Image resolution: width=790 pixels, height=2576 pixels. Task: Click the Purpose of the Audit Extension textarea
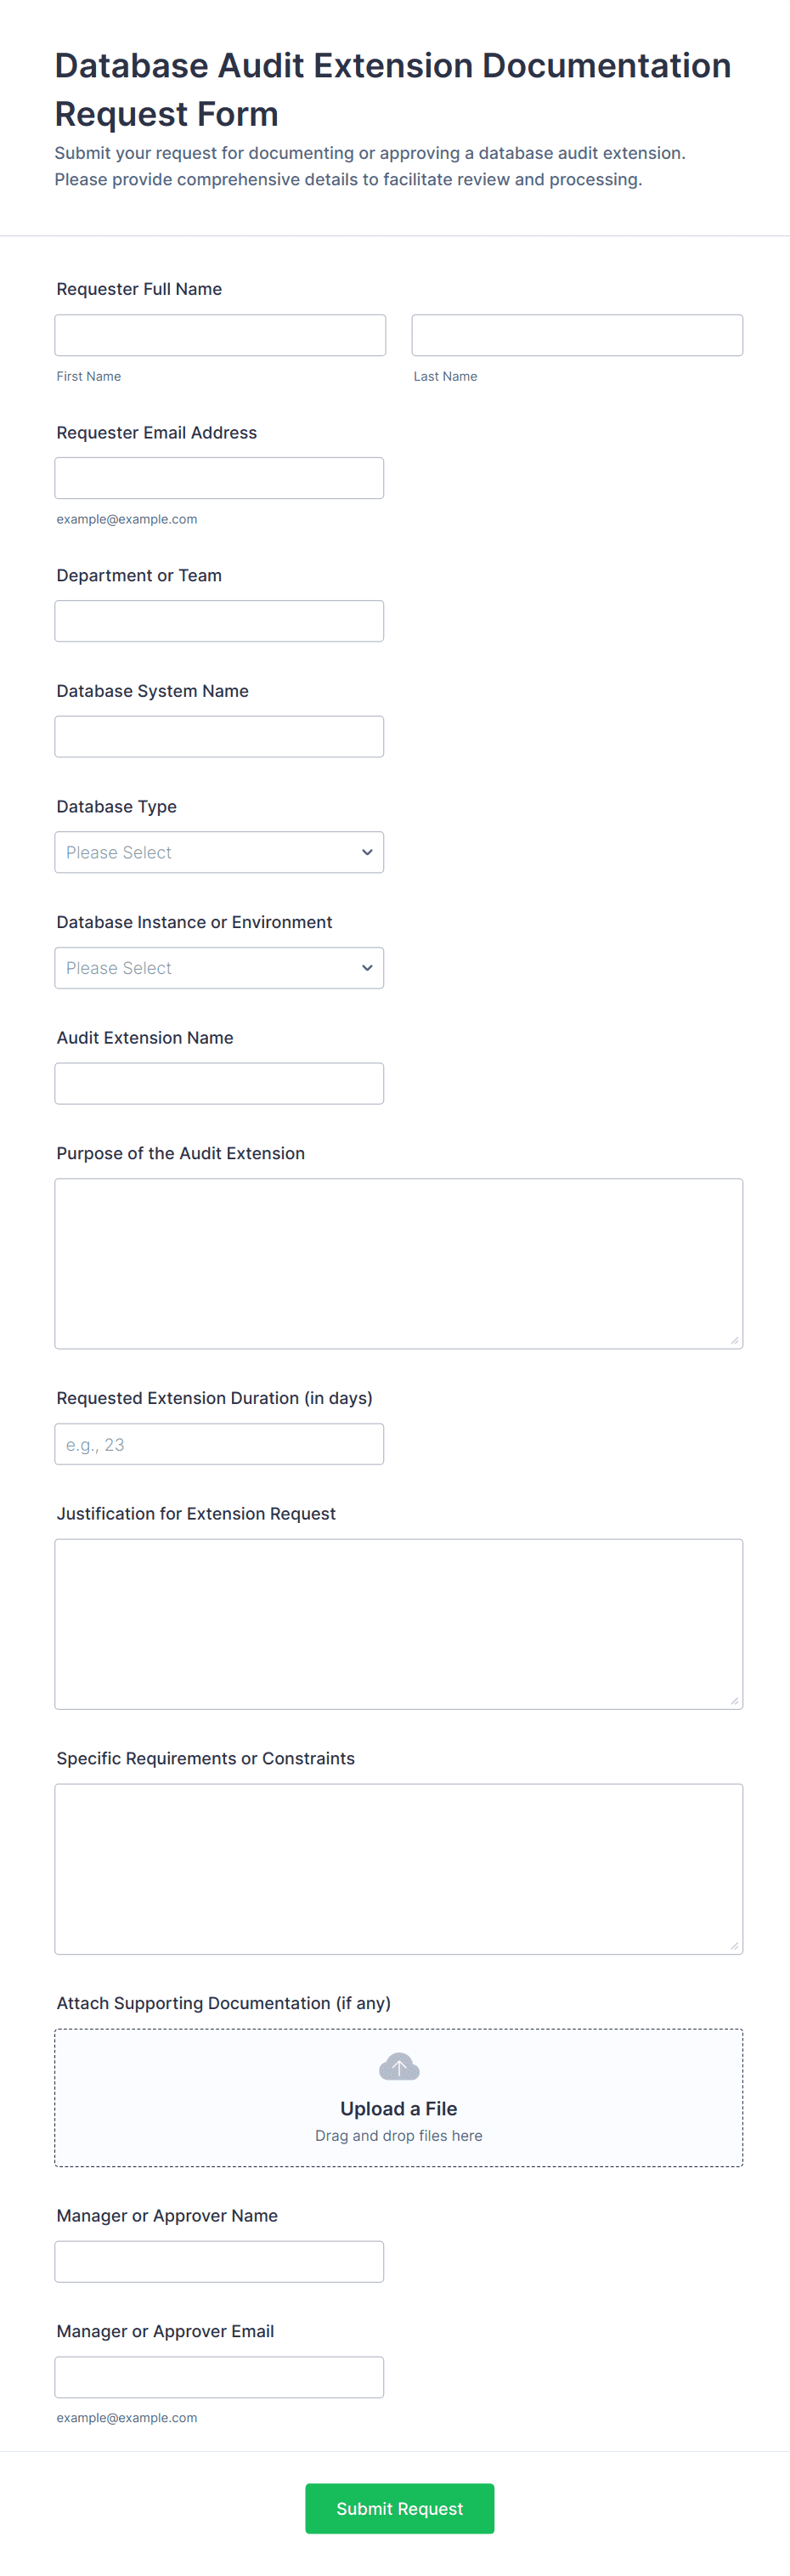pos(398,1263)
